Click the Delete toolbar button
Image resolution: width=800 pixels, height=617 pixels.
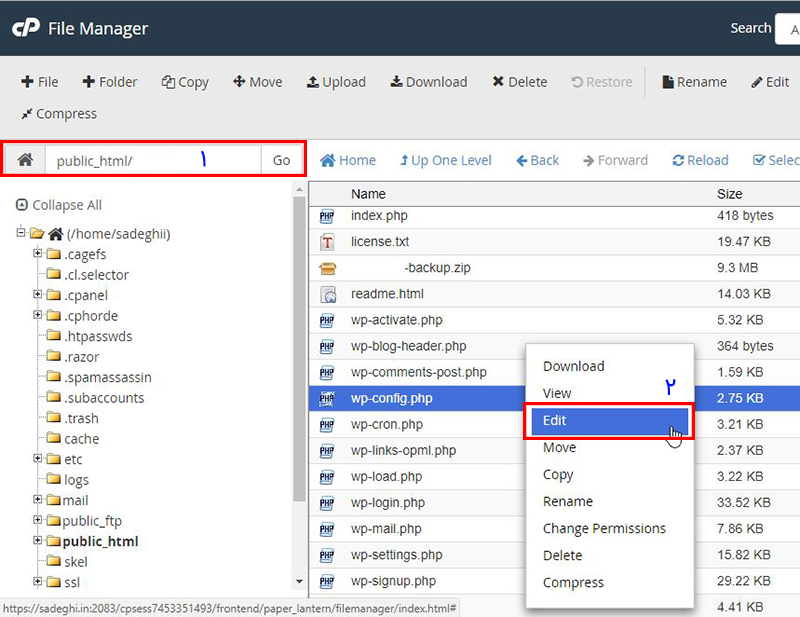coord(519,82)
